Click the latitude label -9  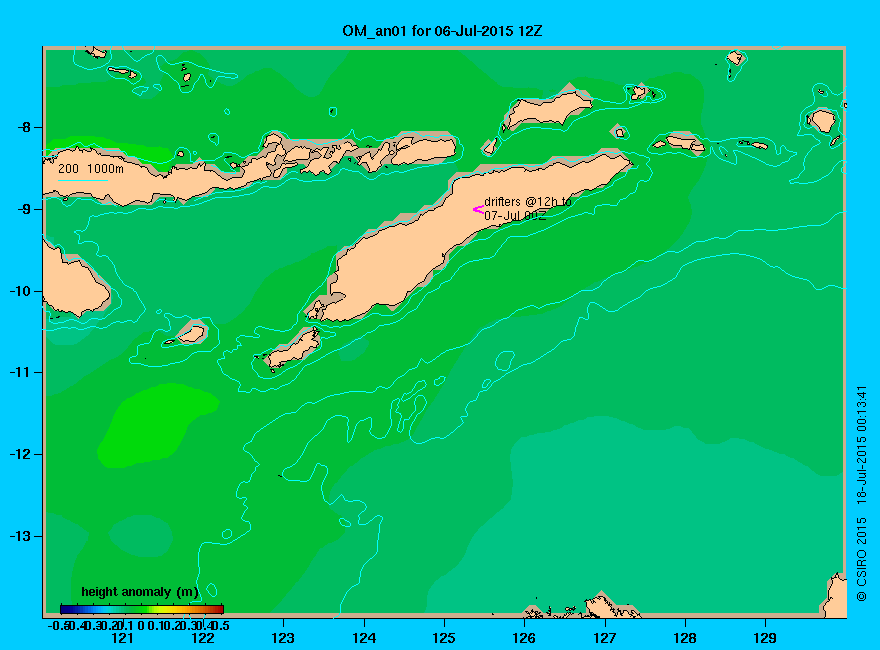coord(24,209)
